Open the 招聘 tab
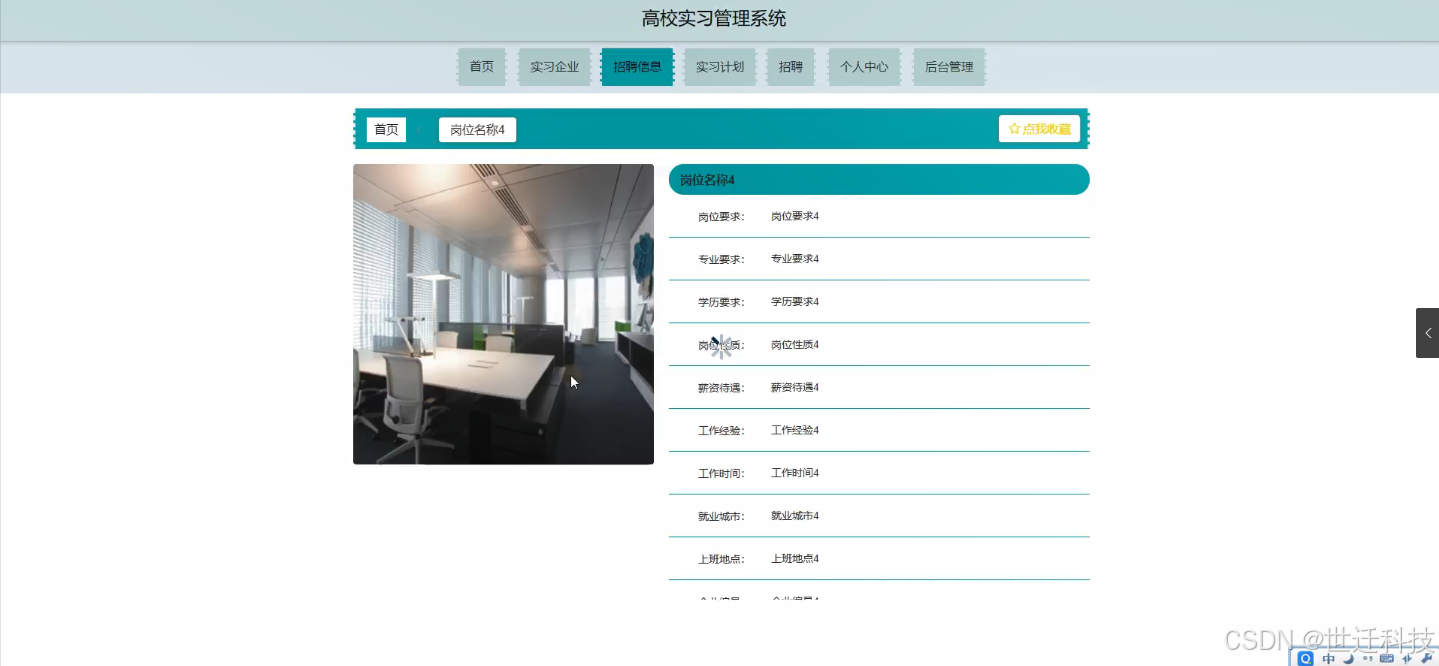Screen dimensions: 1439x666 [x=790, y=66]
